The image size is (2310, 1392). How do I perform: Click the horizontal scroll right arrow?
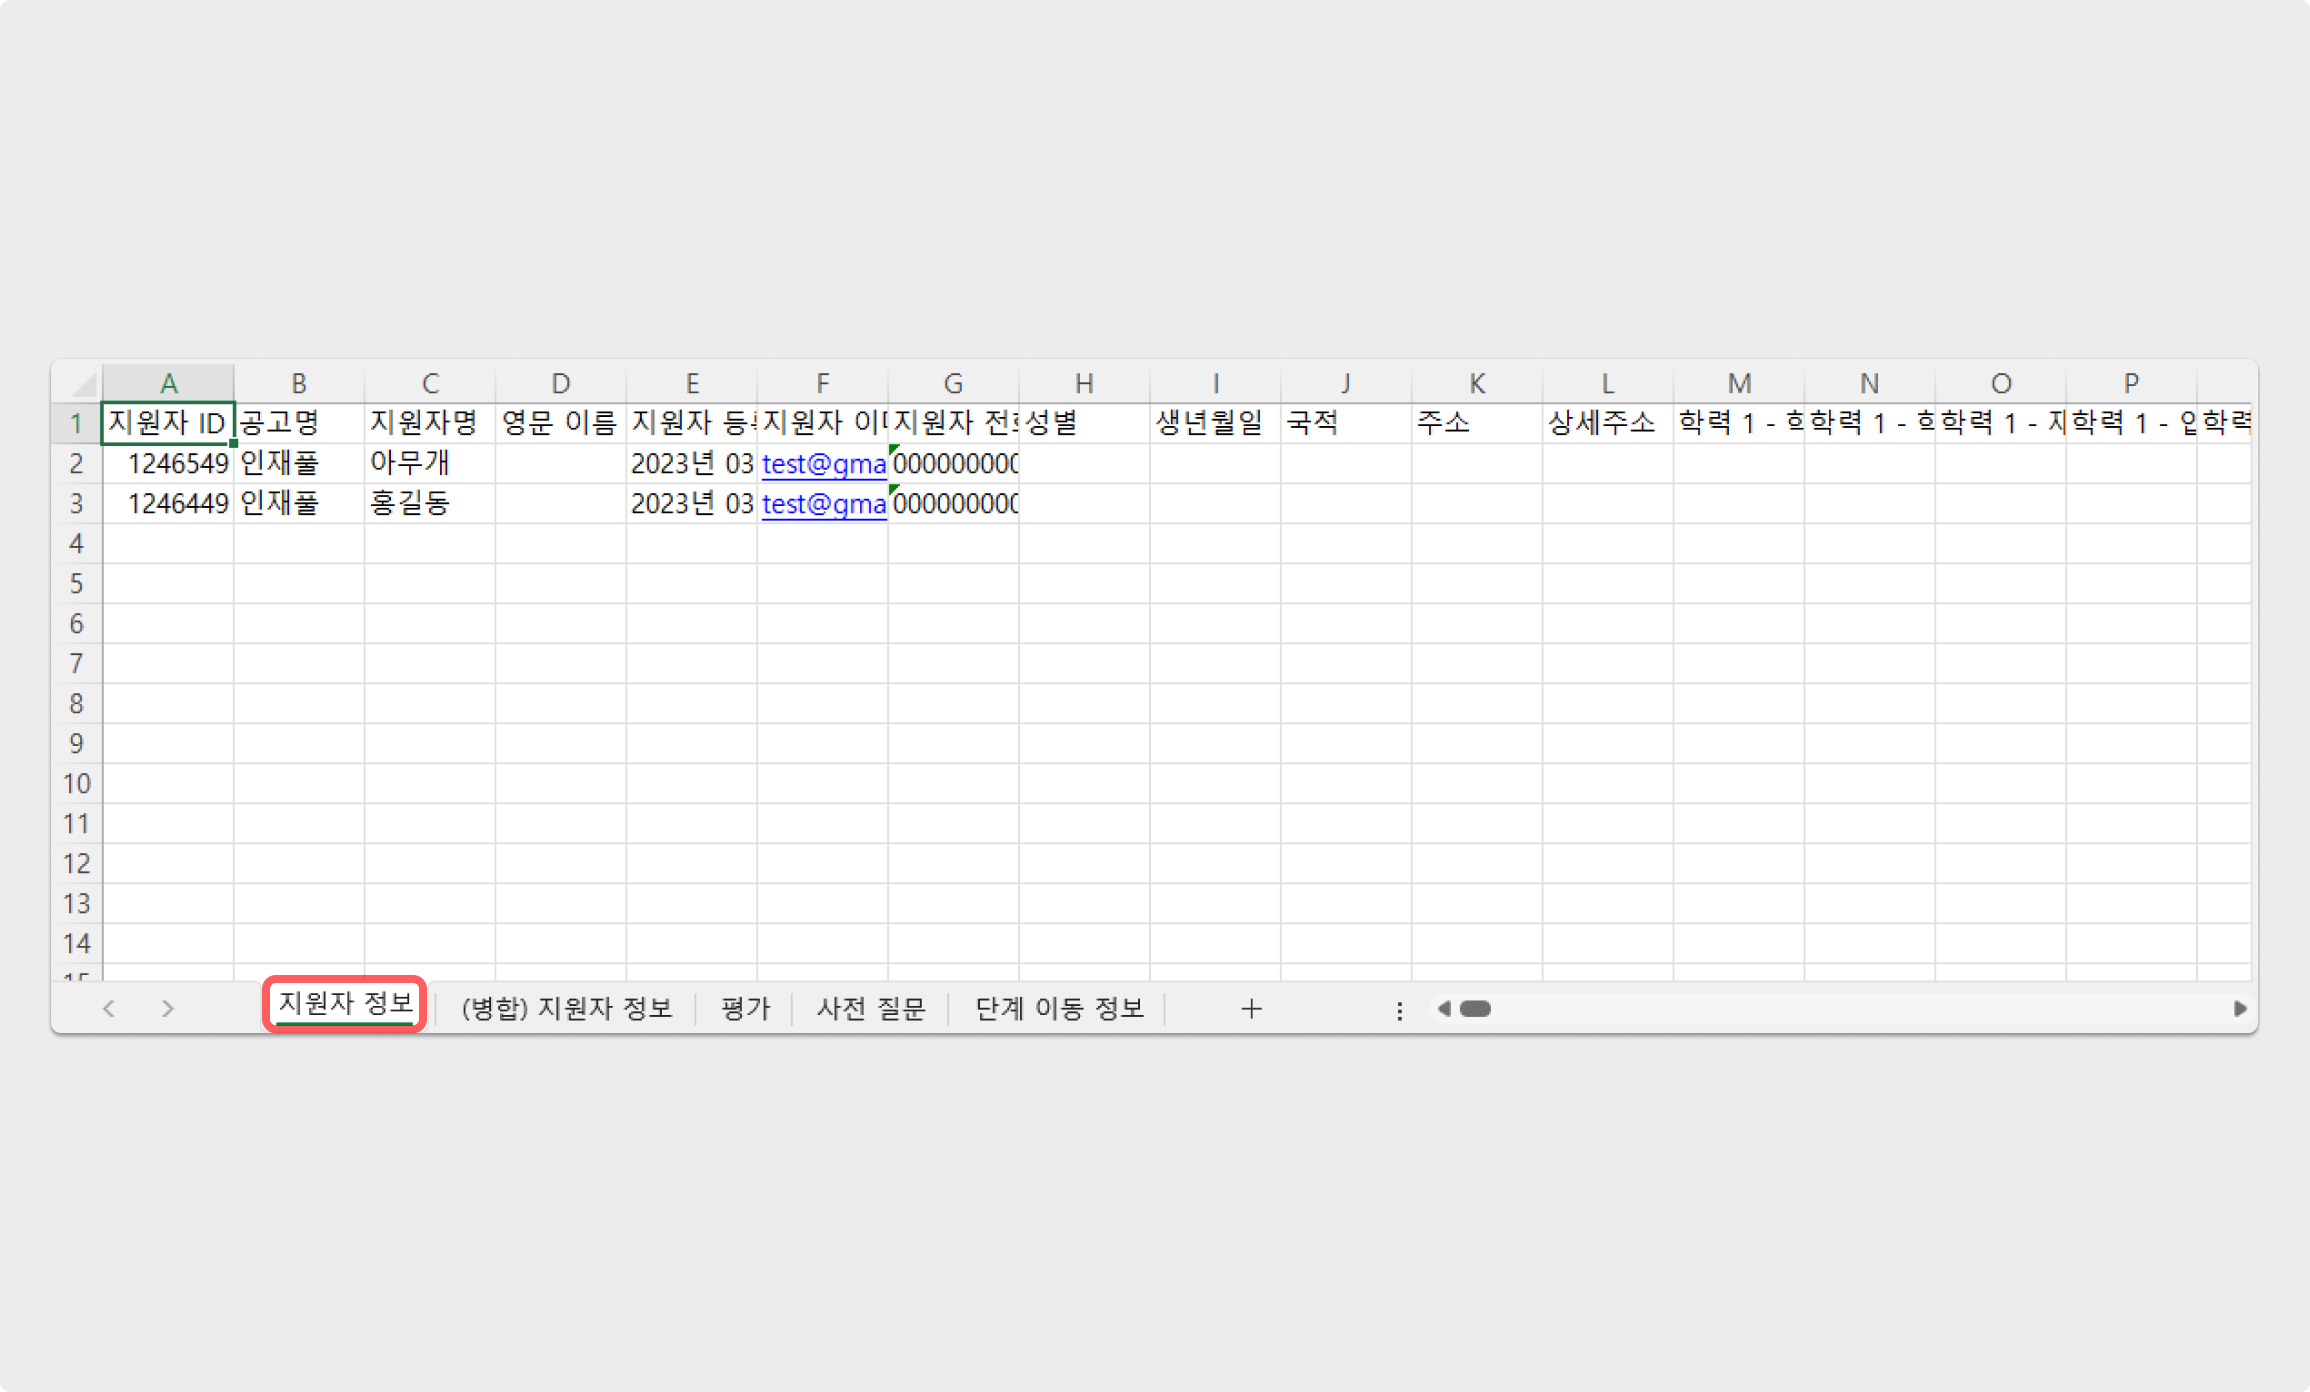pos(2239,1009)
